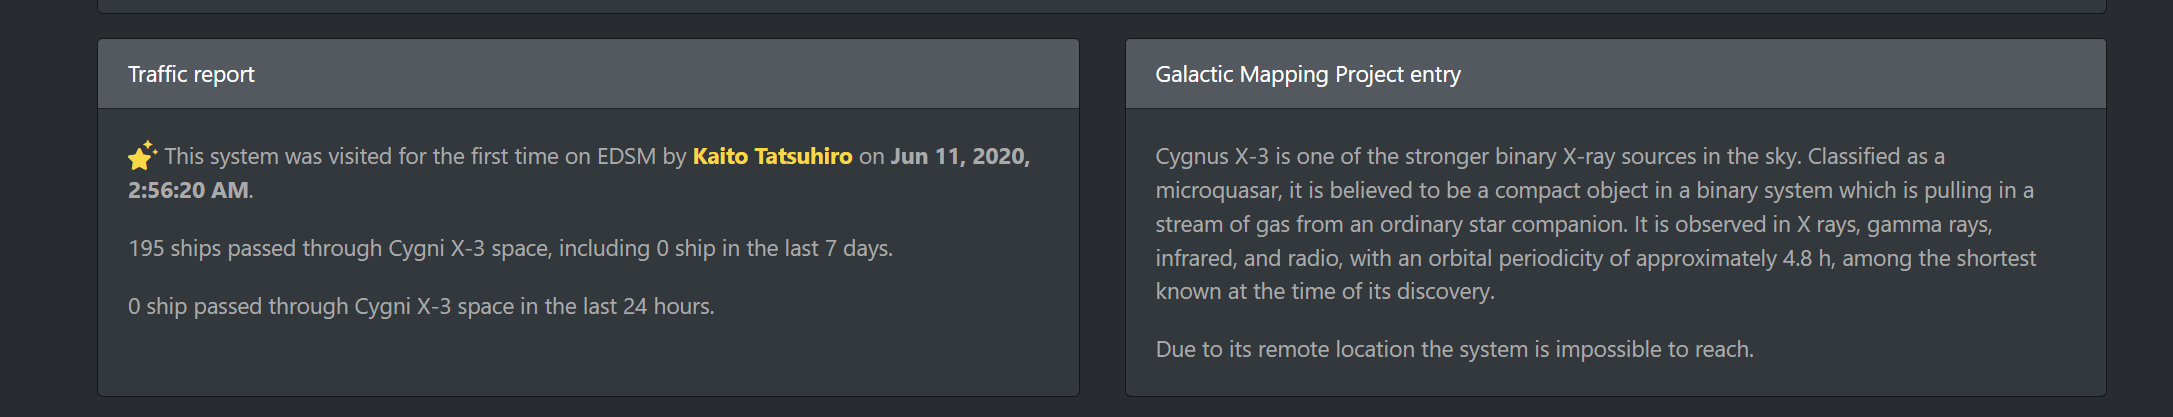
Task: Click the first-discovery star icon
Action: click(142, 156)
